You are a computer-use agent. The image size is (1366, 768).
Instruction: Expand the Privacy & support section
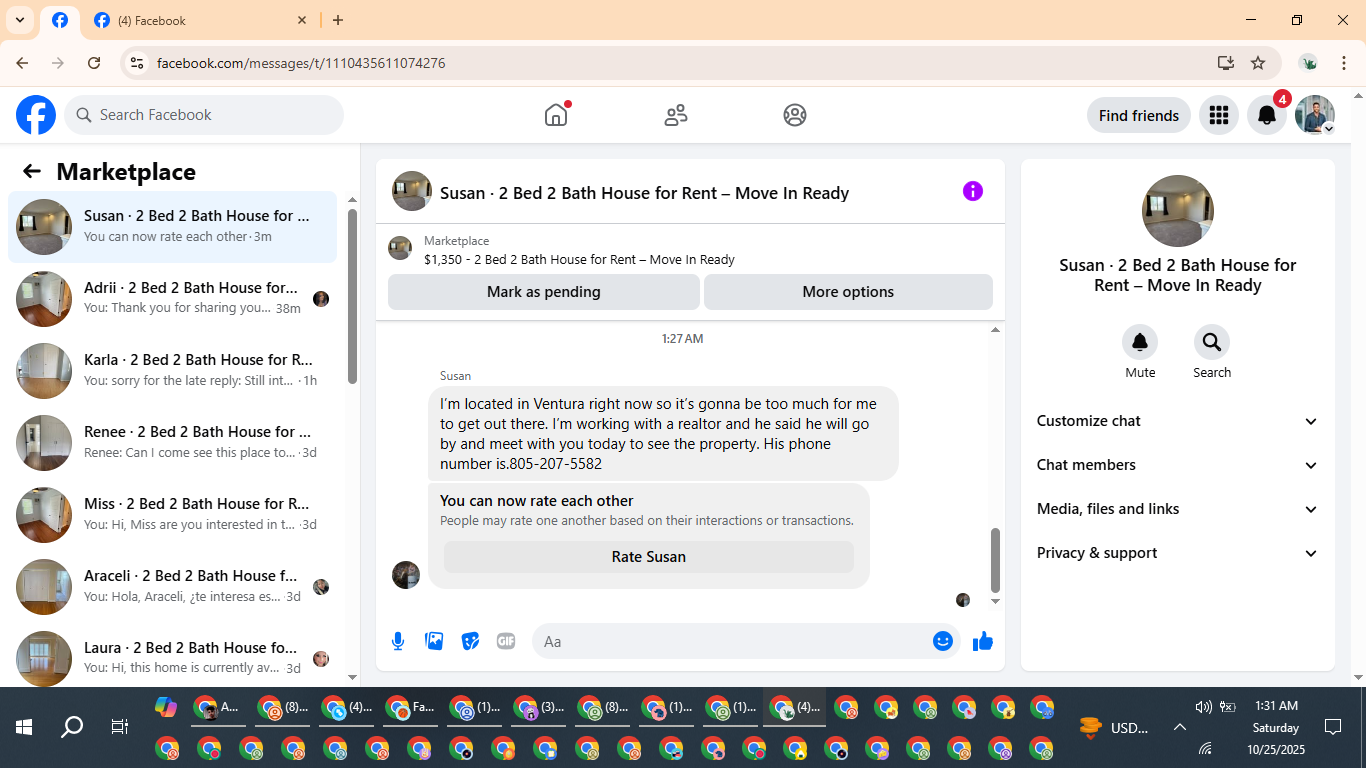pyautogui.click(x=1178, y=553)
